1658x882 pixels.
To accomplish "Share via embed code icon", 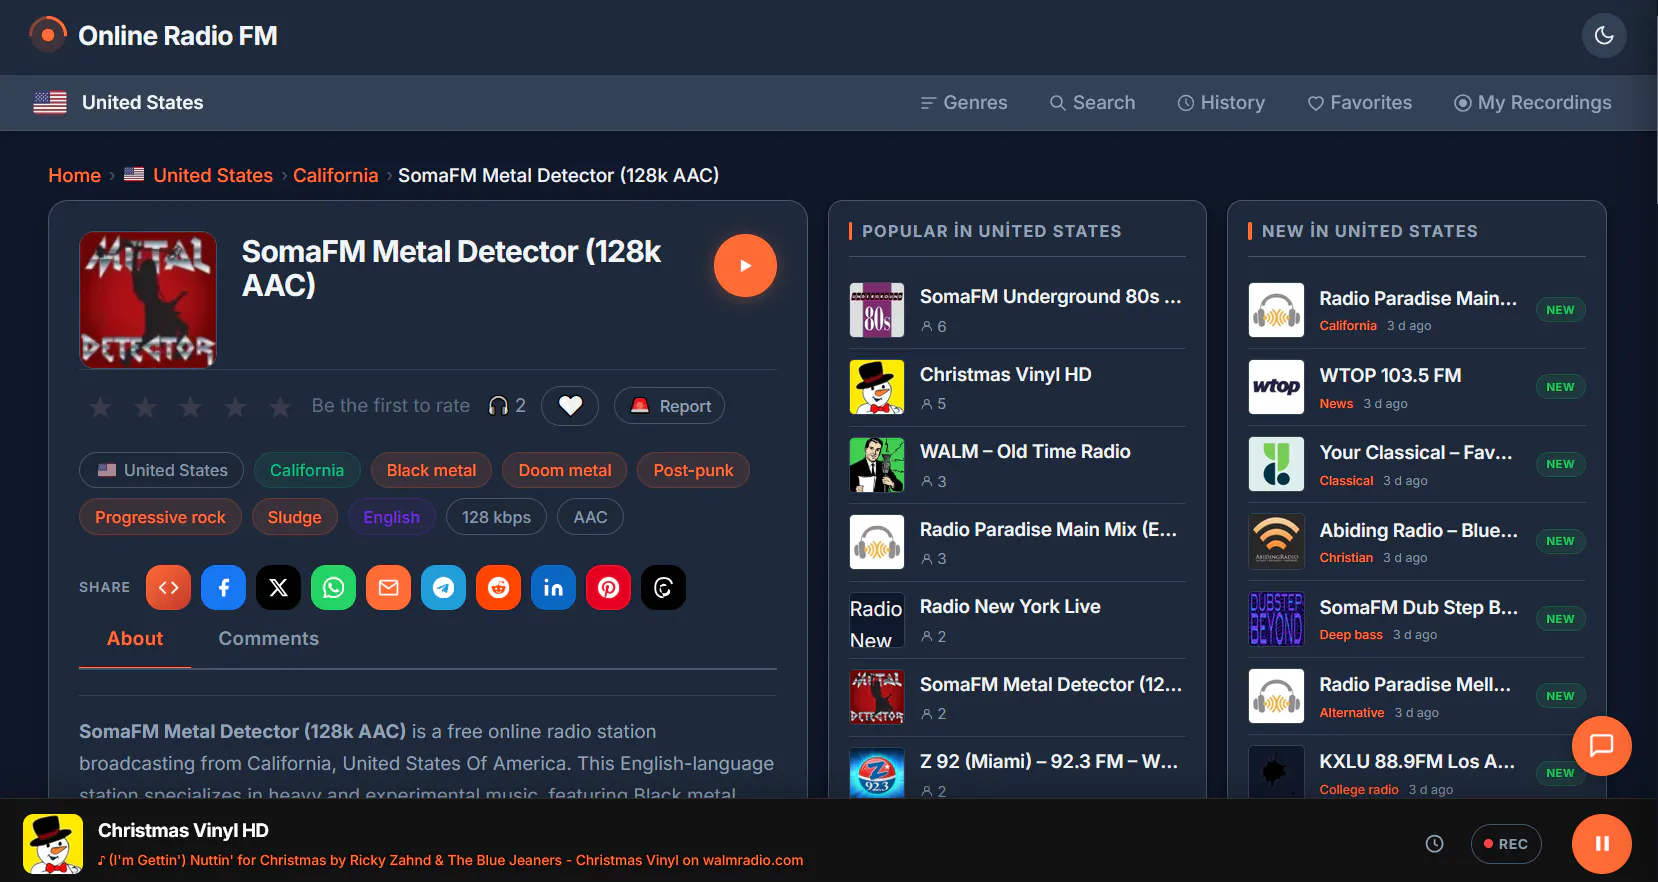I will point(168,587).
